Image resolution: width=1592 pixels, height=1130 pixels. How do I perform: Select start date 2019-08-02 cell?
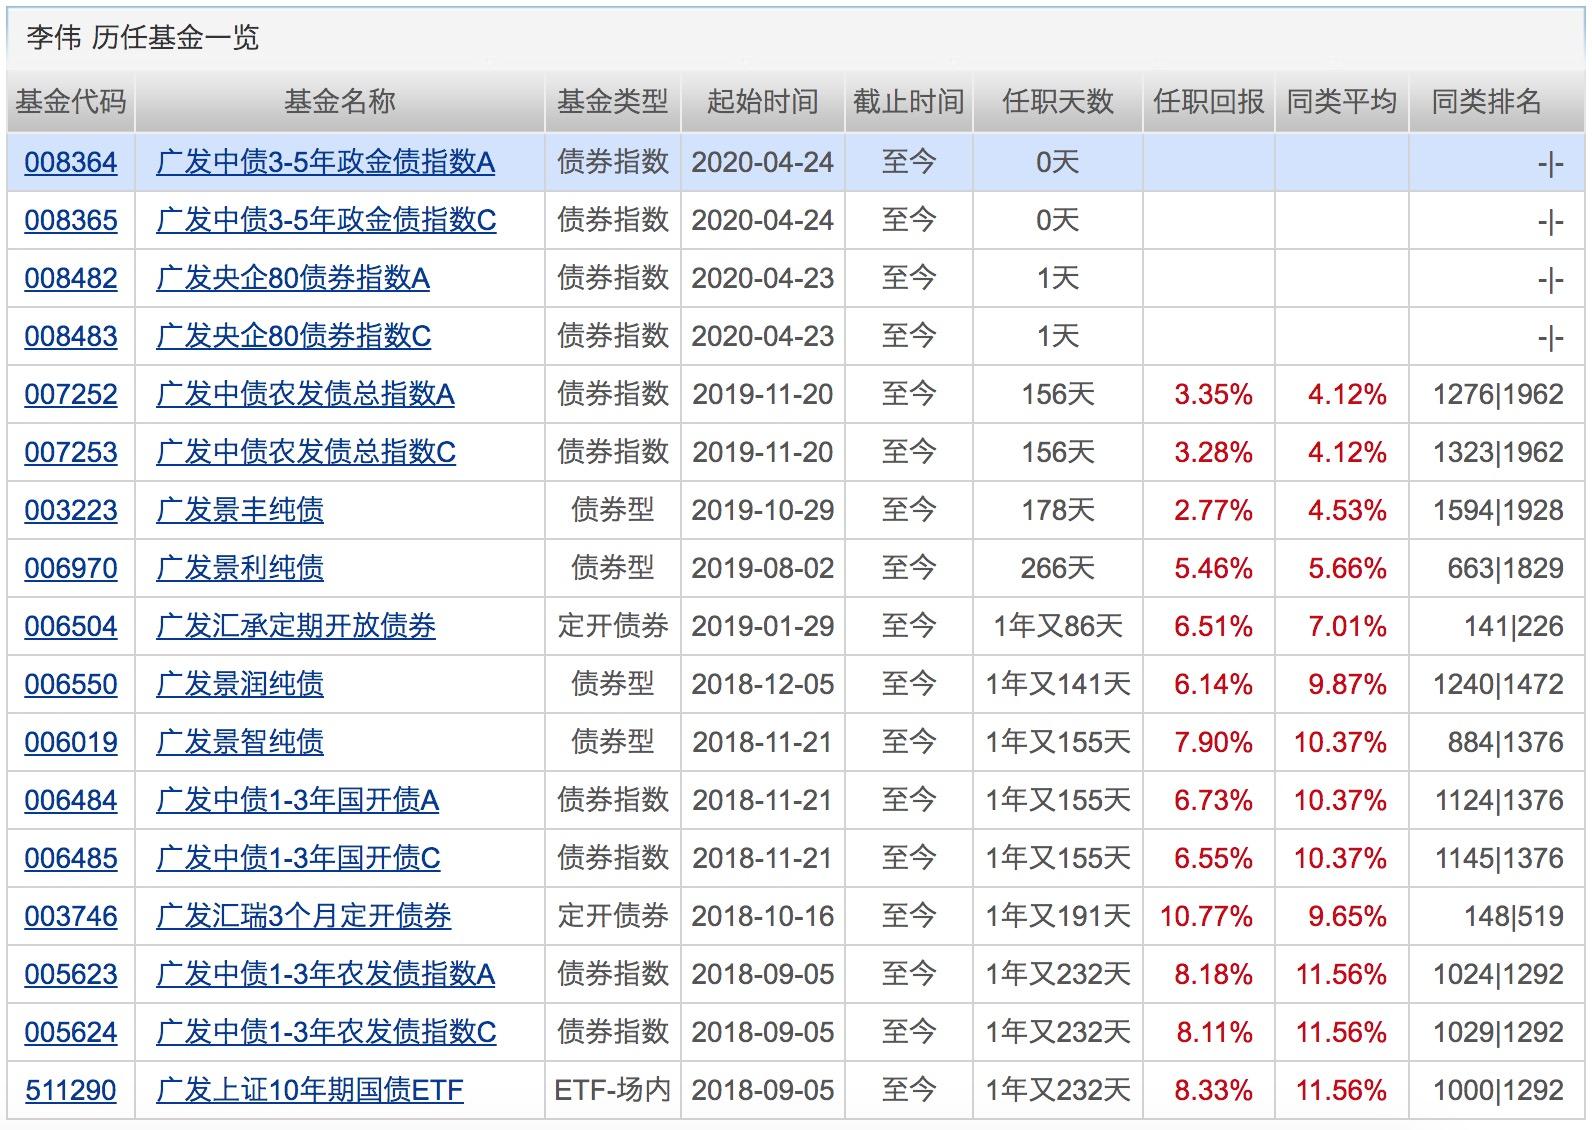pos(763,568)
